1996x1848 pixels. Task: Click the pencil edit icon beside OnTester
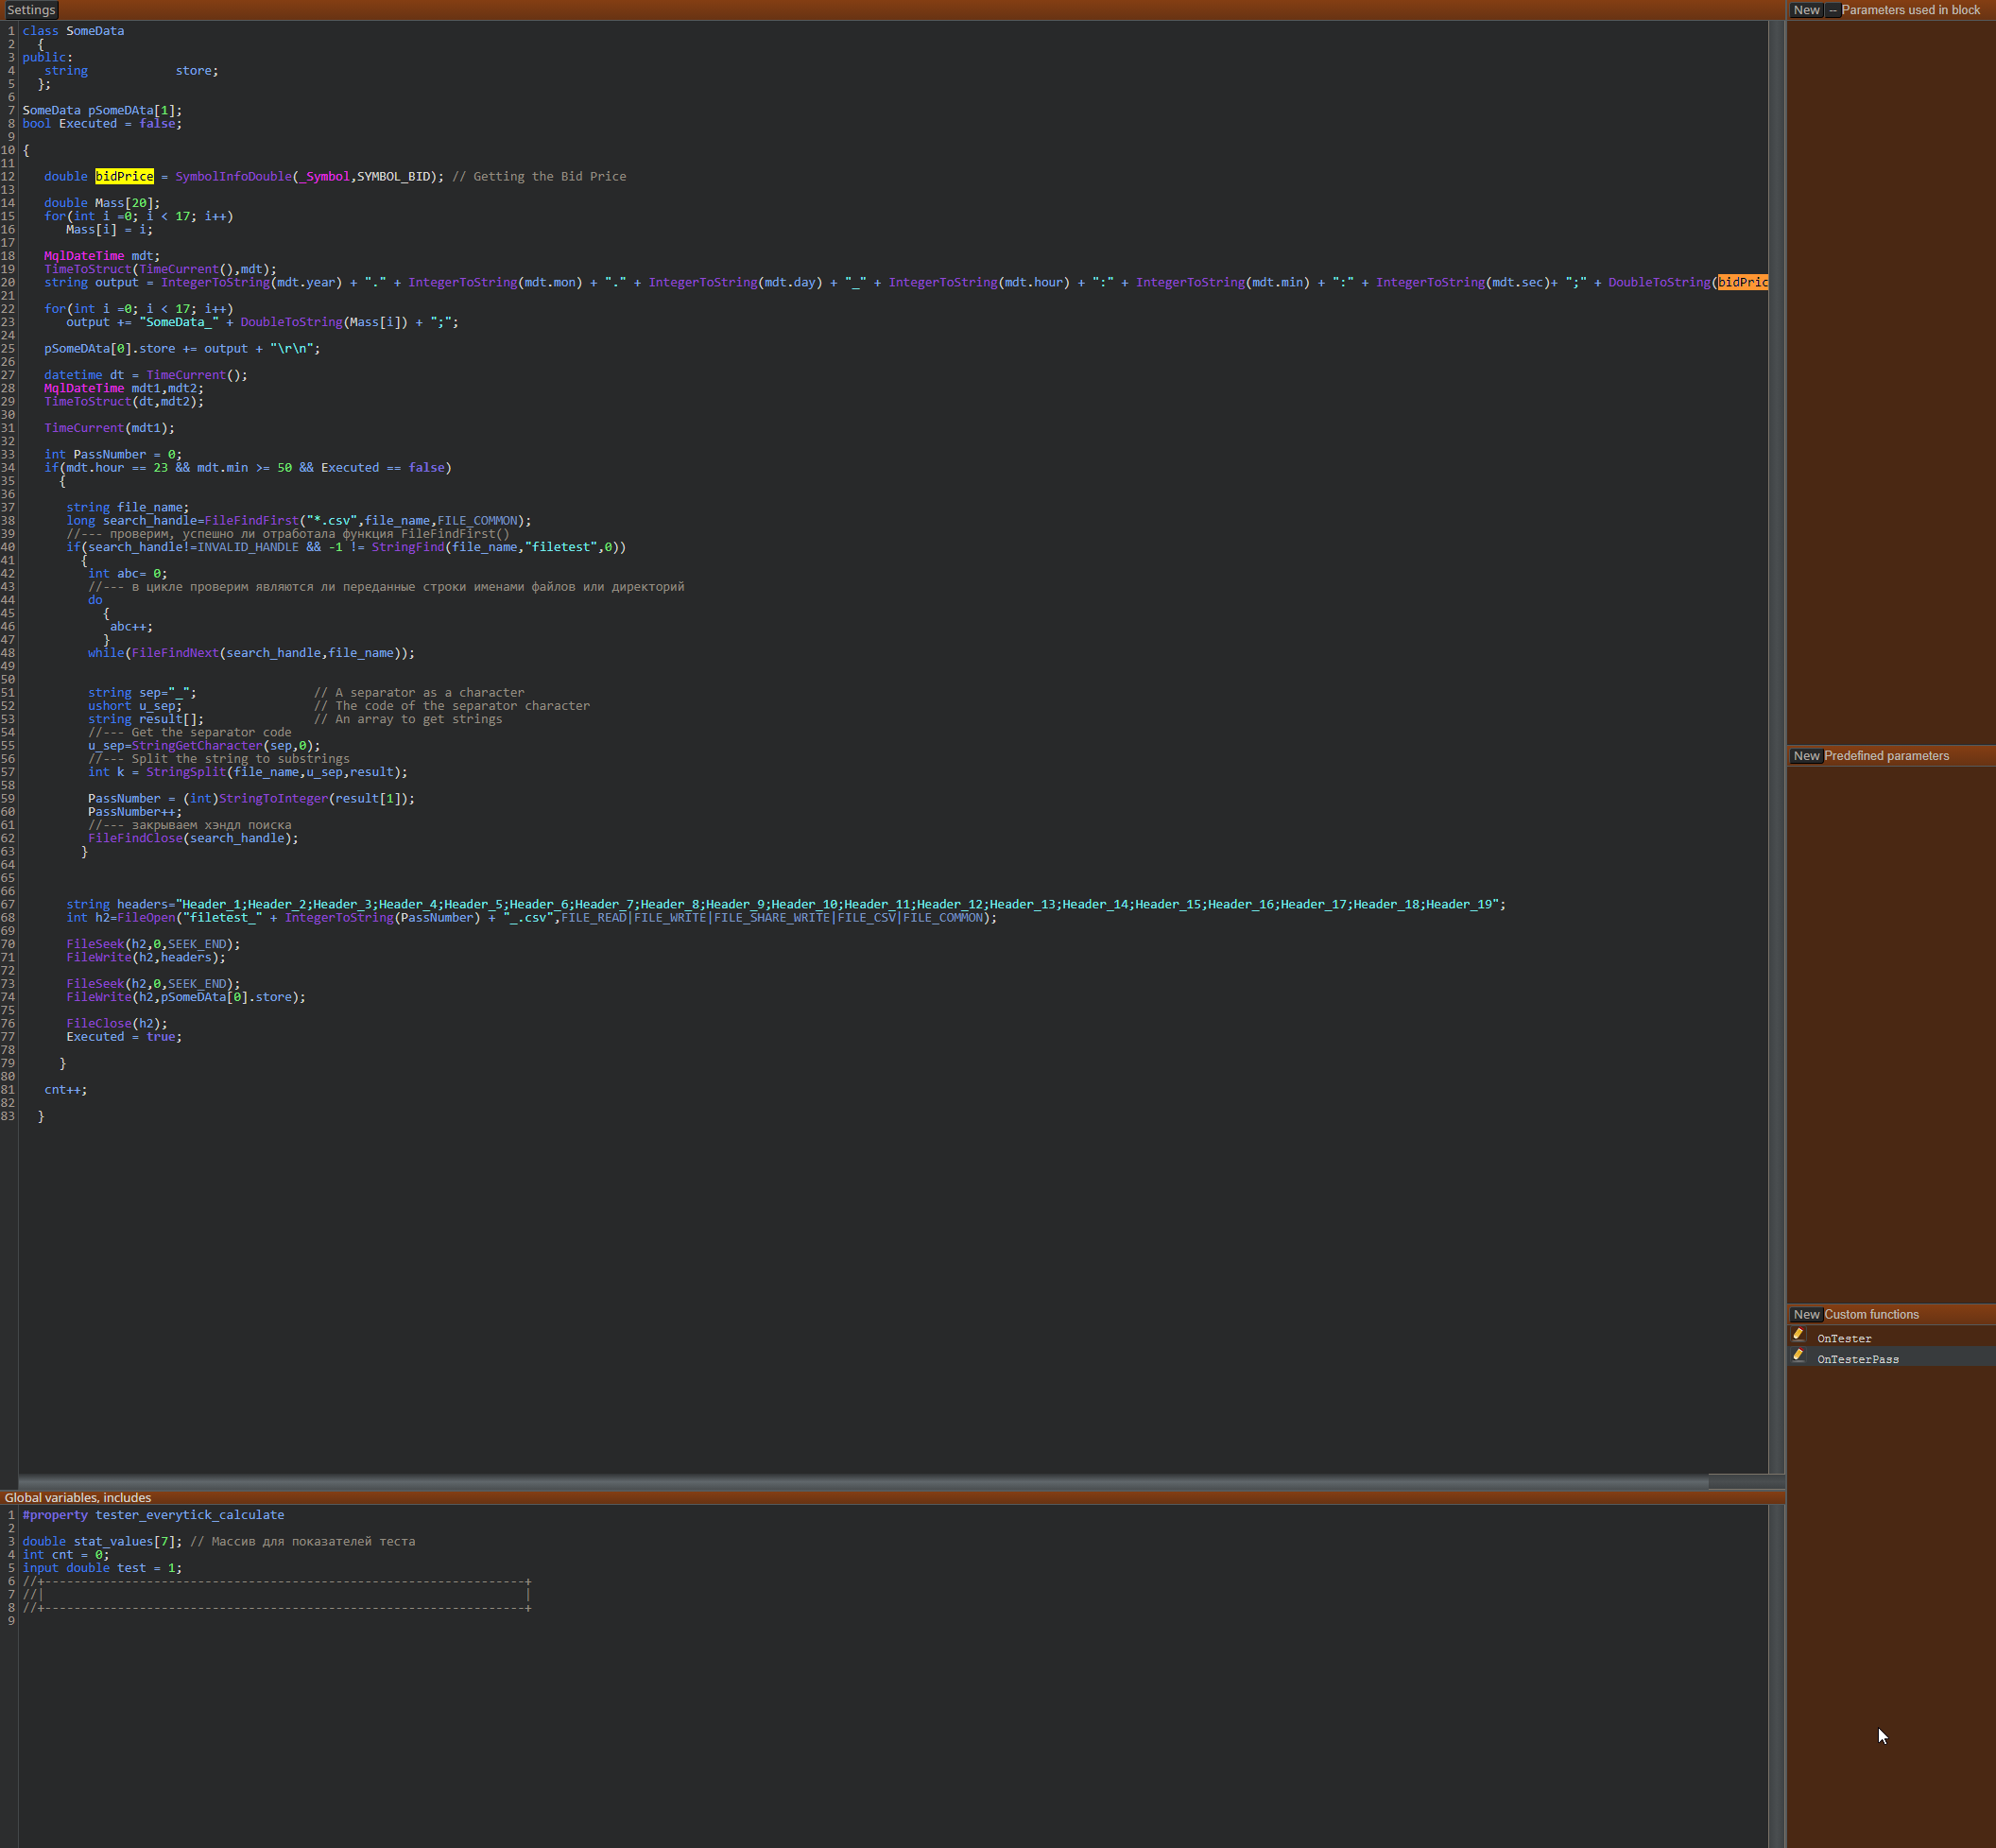coord(1798,1334)
